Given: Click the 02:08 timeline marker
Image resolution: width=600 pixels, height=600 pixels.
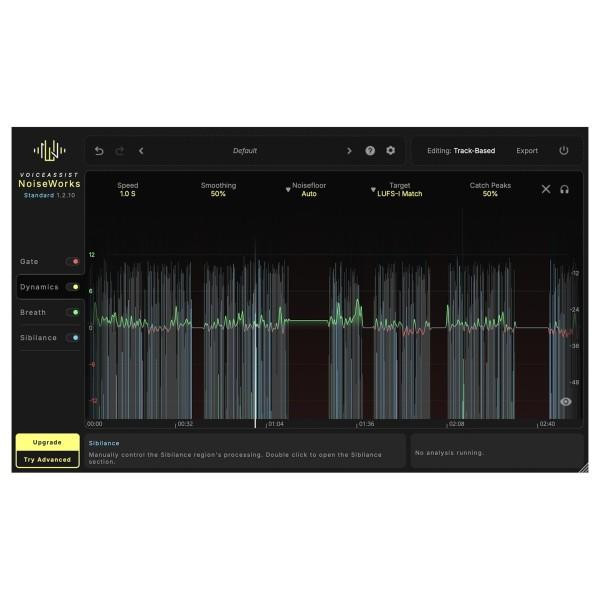Looking at the screenshot, I should pos(457,424).
